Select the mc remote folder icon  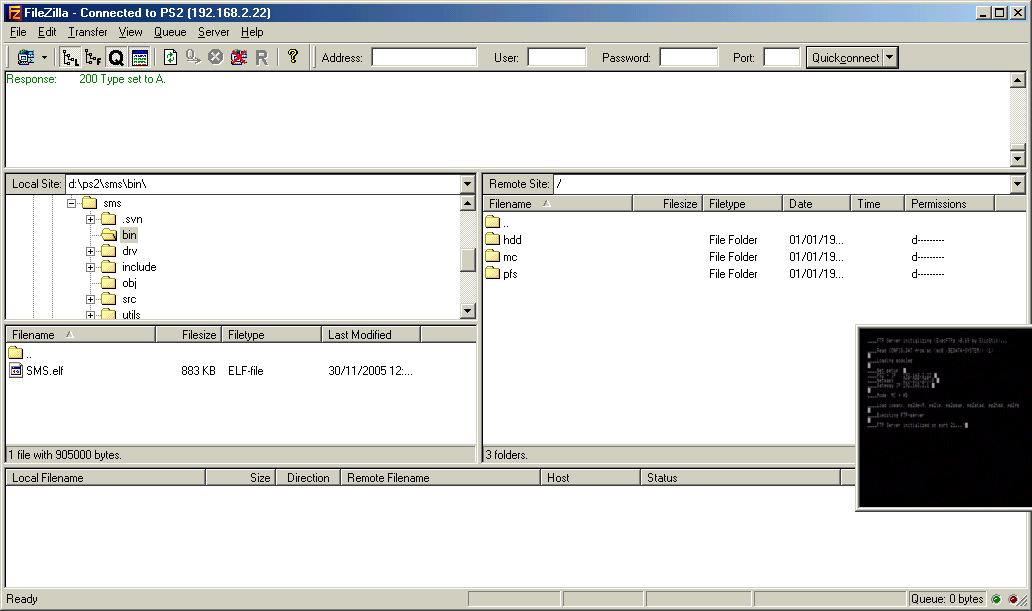coord(492,256)
